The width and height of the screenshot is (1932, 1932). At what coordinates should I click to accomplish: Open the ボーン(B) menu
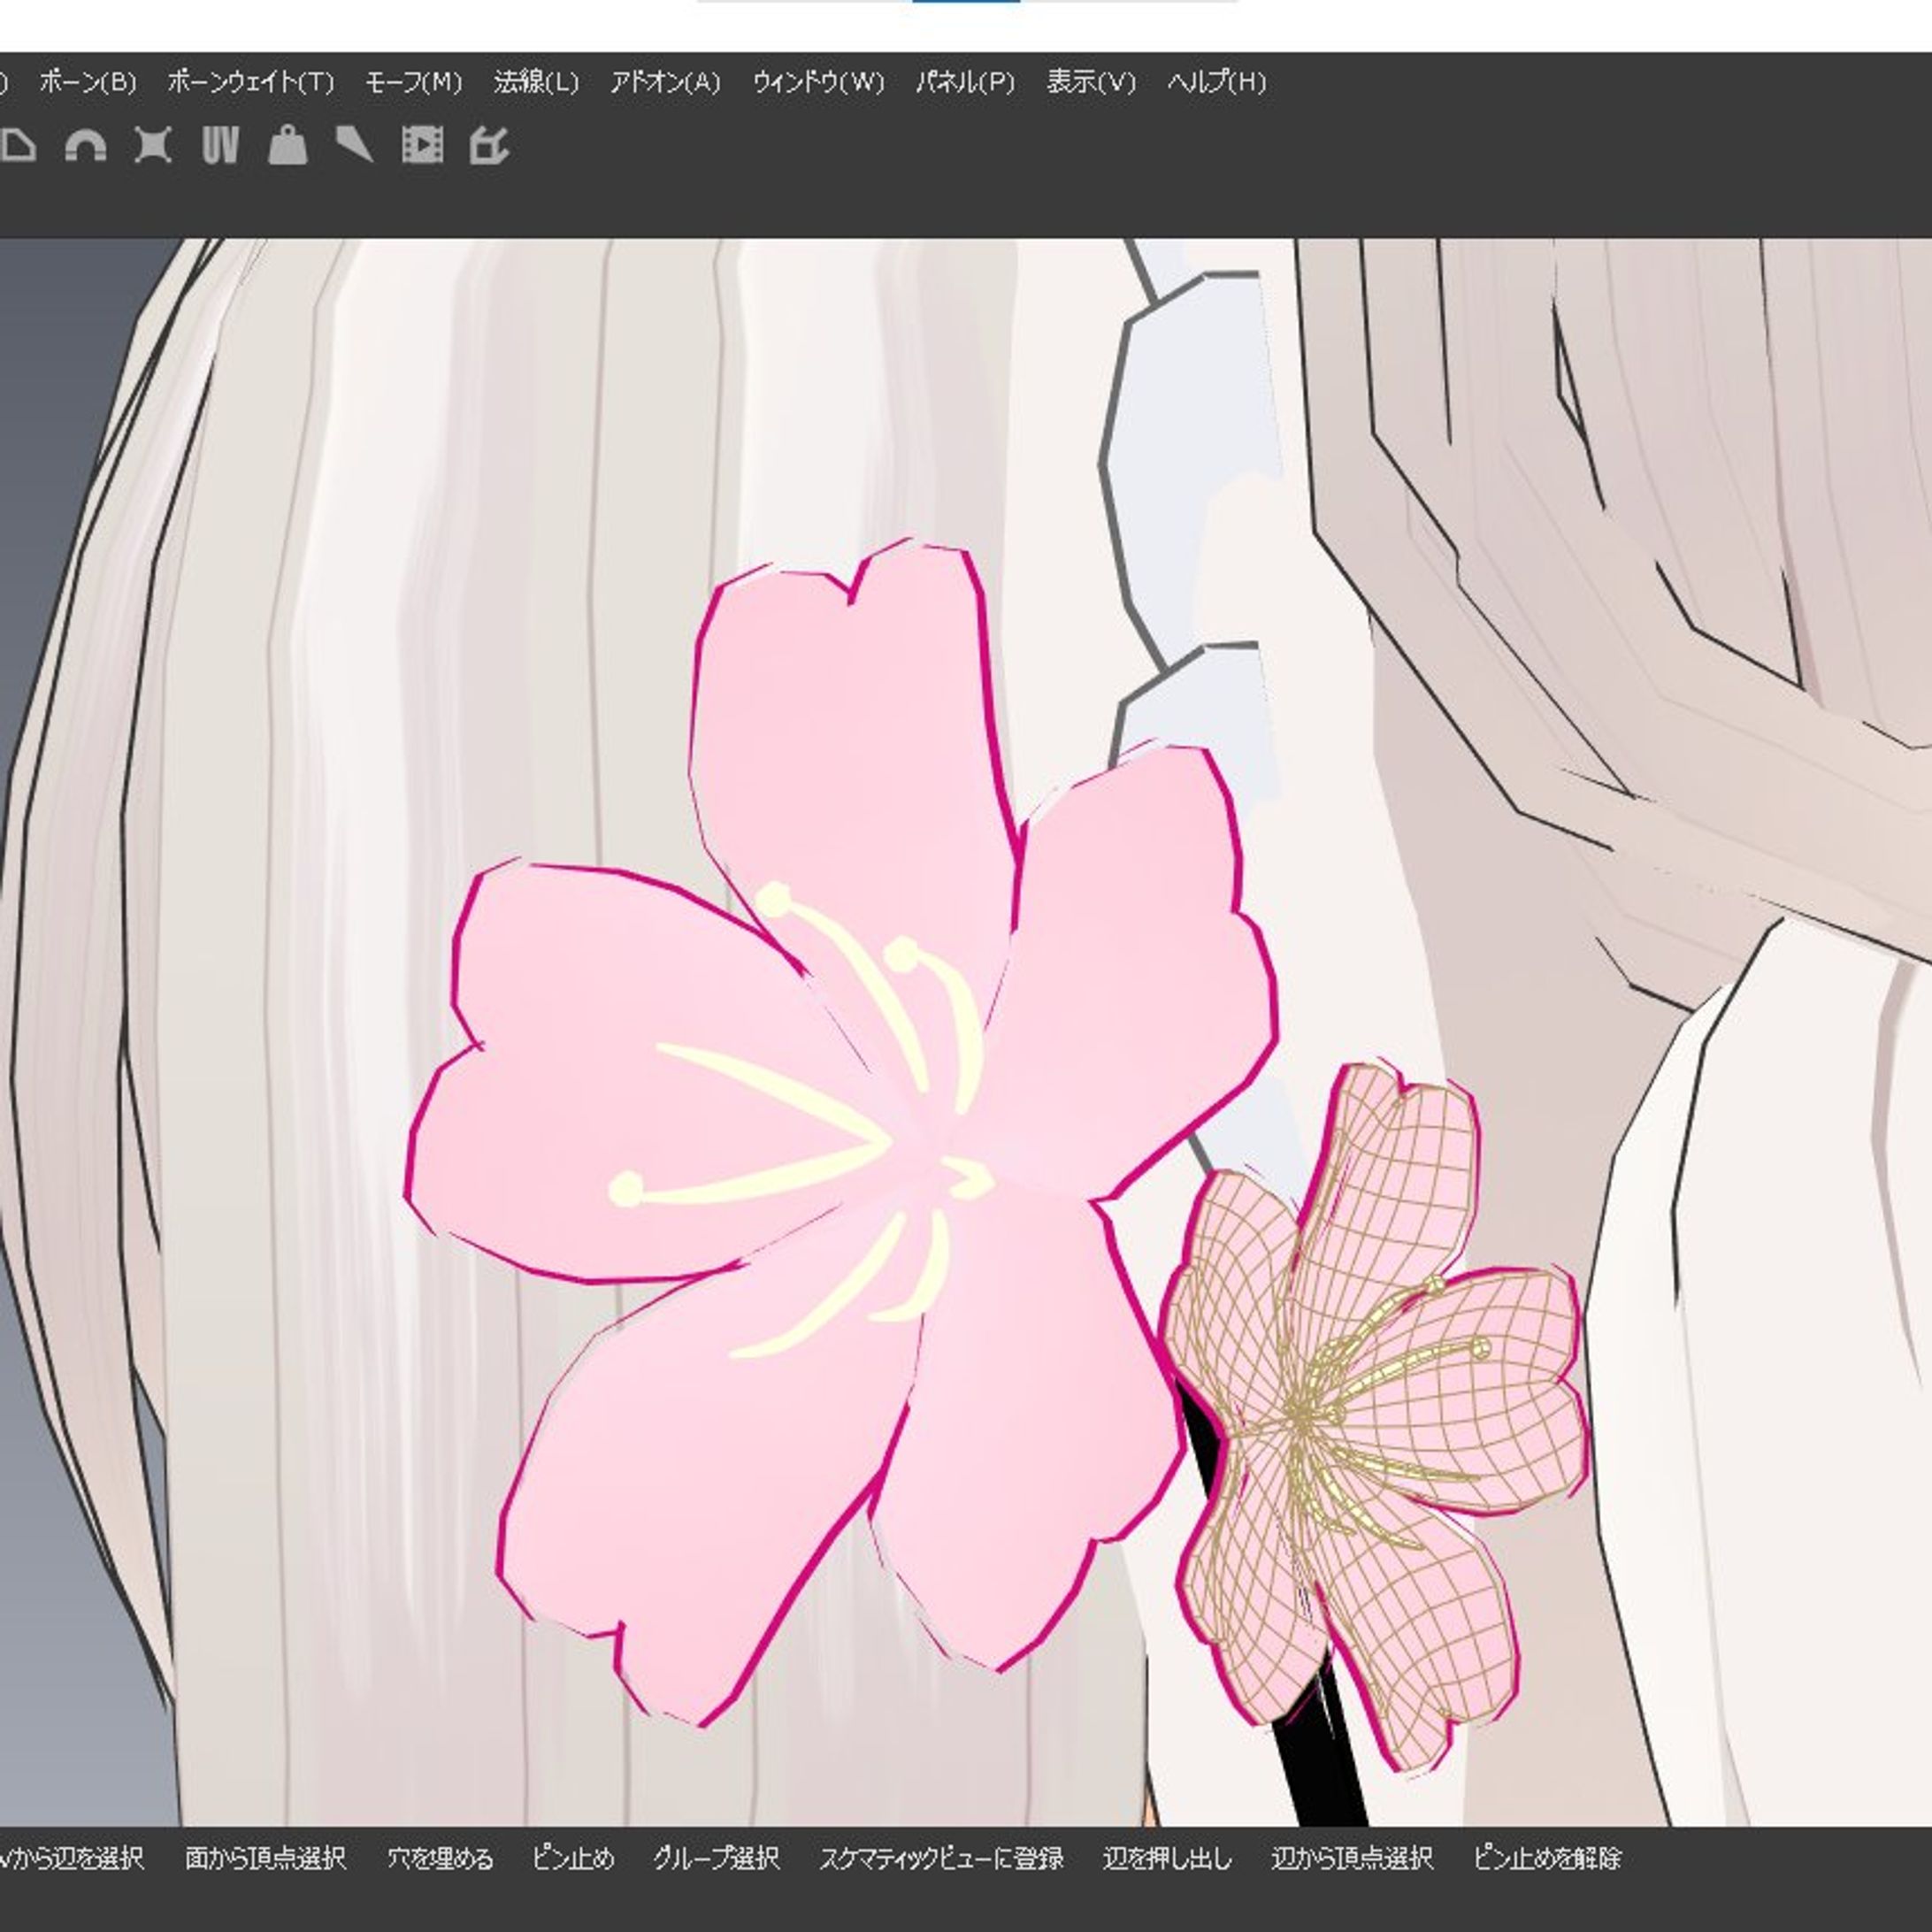coord(88,82)
